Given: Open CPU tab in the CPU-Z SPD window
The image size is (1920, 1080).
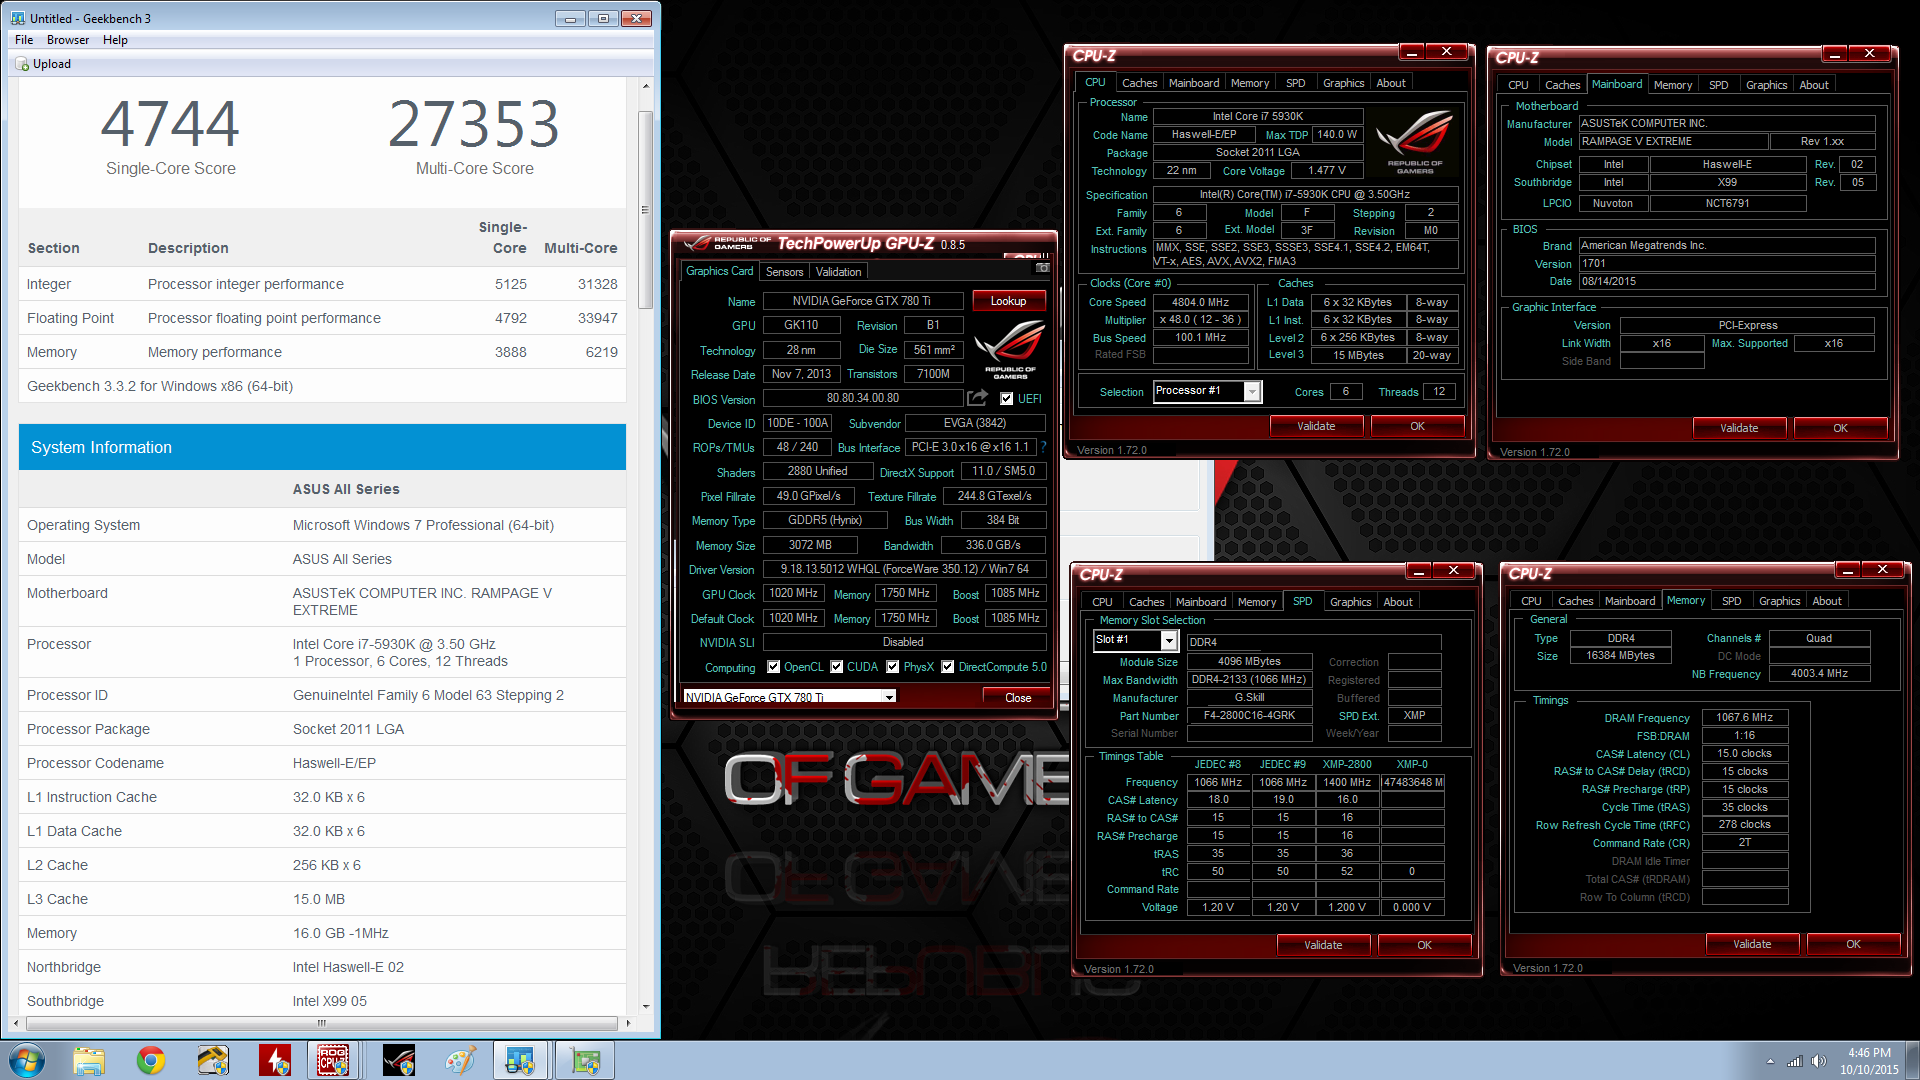Looking at the screenshot, I should 1102,602.
